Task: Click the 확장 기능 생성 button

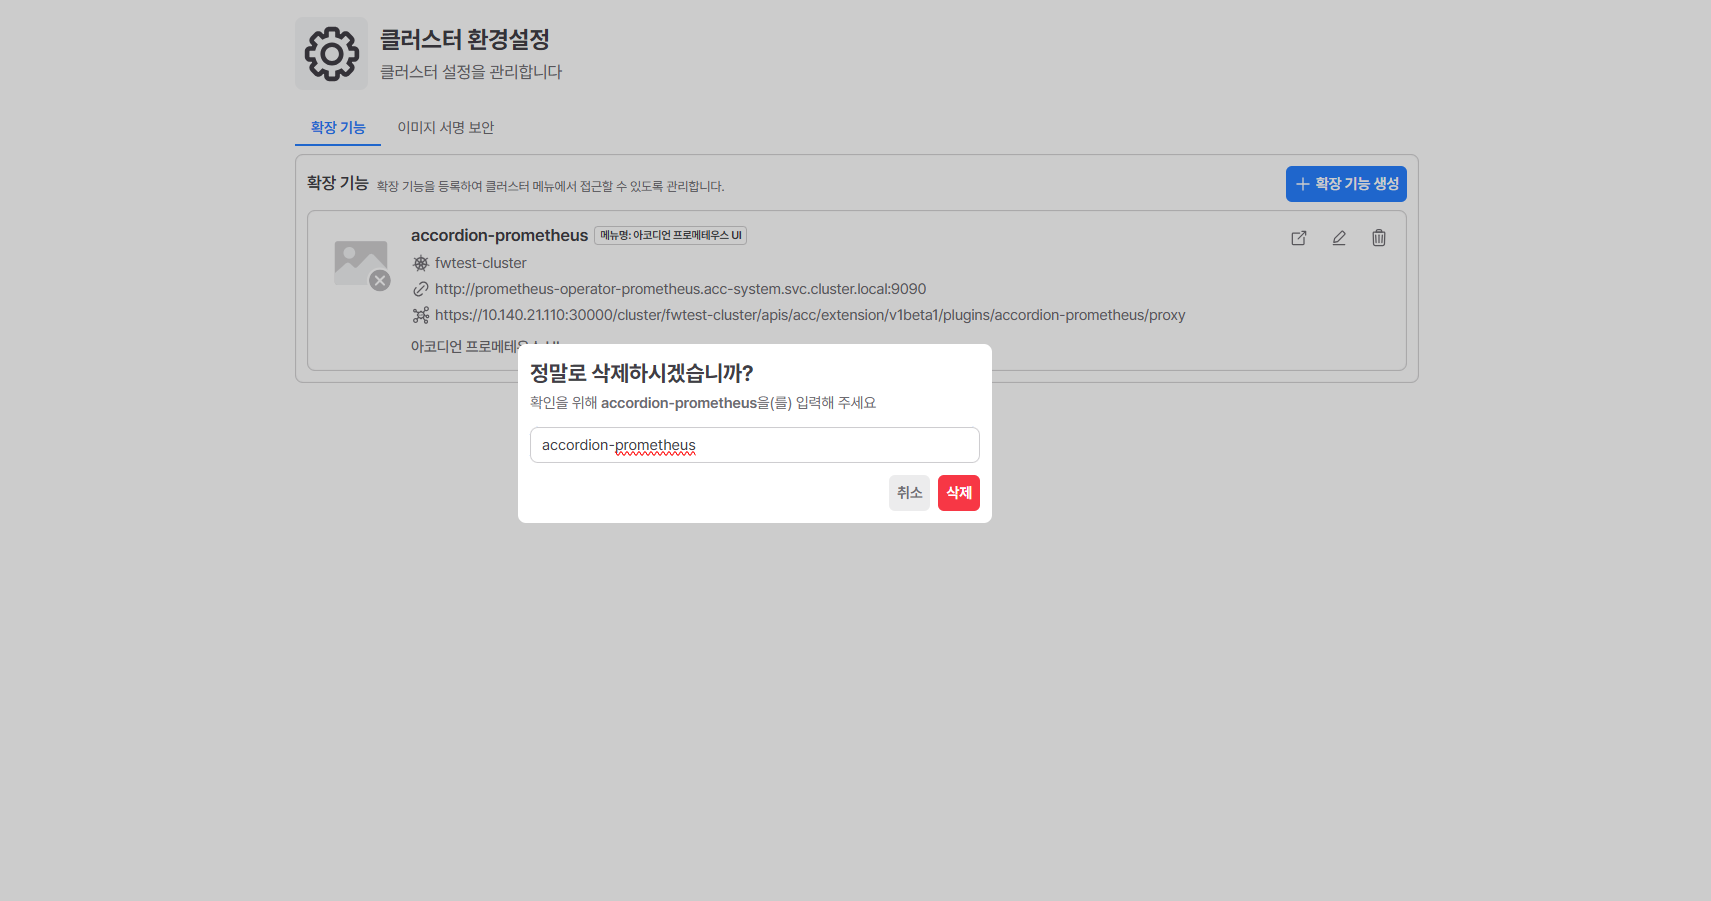Action: pyautogui.click(x=1346, y=184)
